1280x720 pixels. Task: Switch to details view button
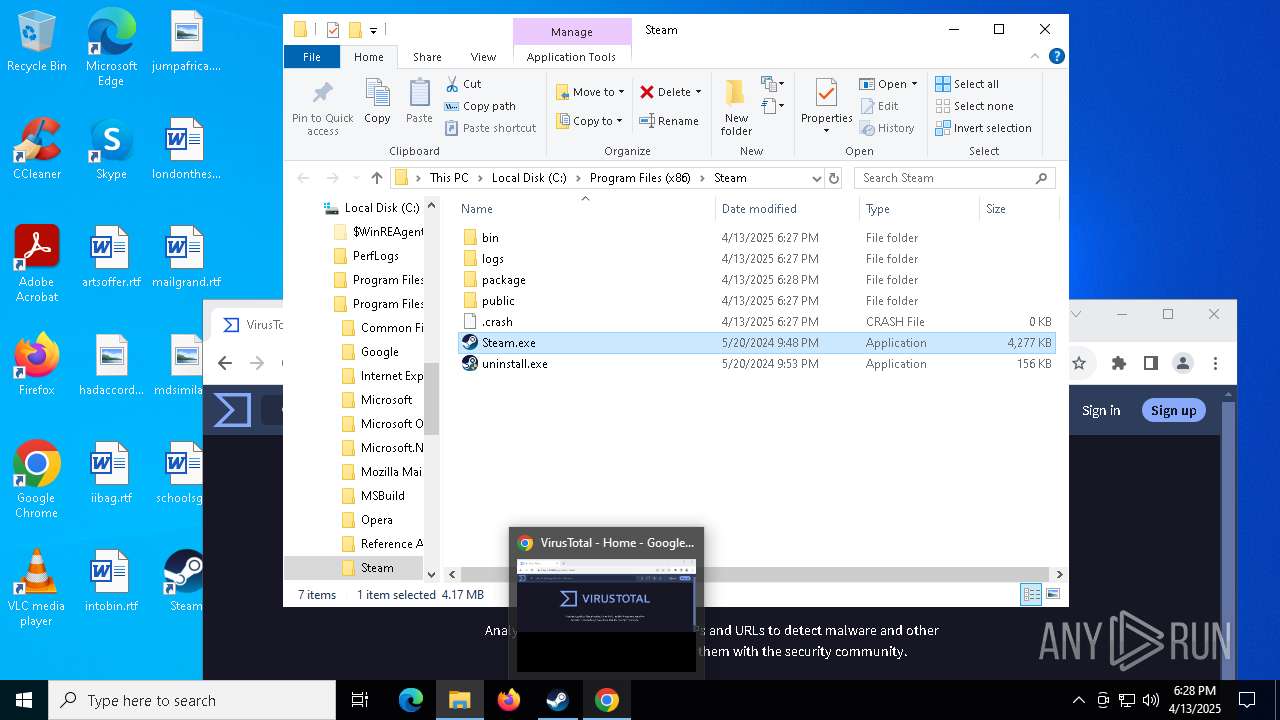pyautogui.click(x=1031, y=595)
